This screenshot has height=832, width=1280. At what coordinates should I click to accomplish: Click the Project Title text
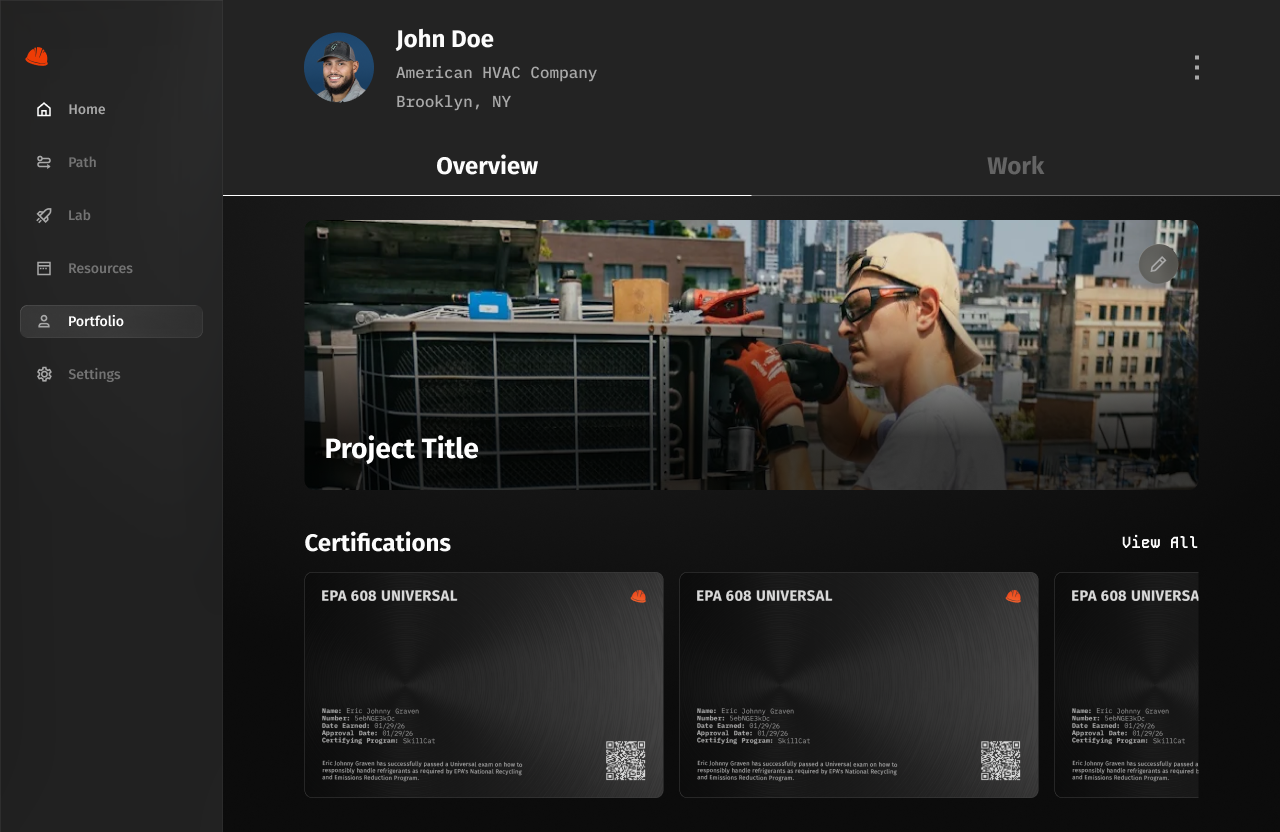(401, 448)
